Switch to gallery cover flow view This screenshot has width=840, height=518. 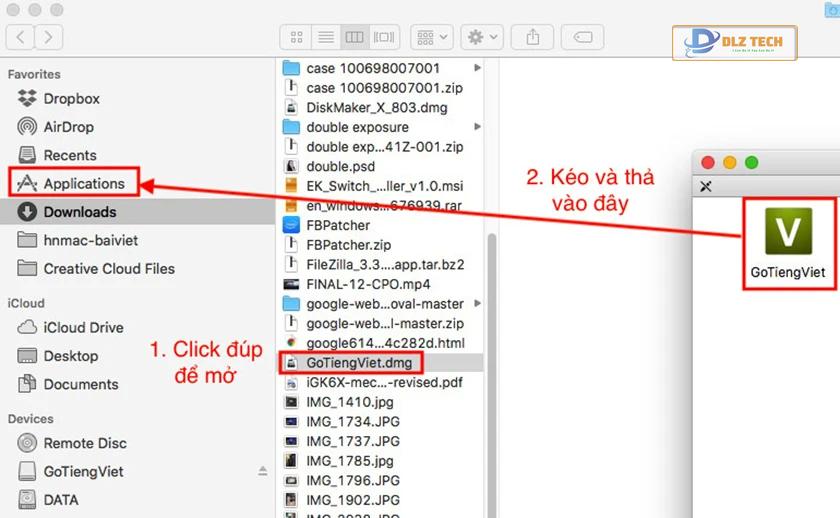pos(384,37)
